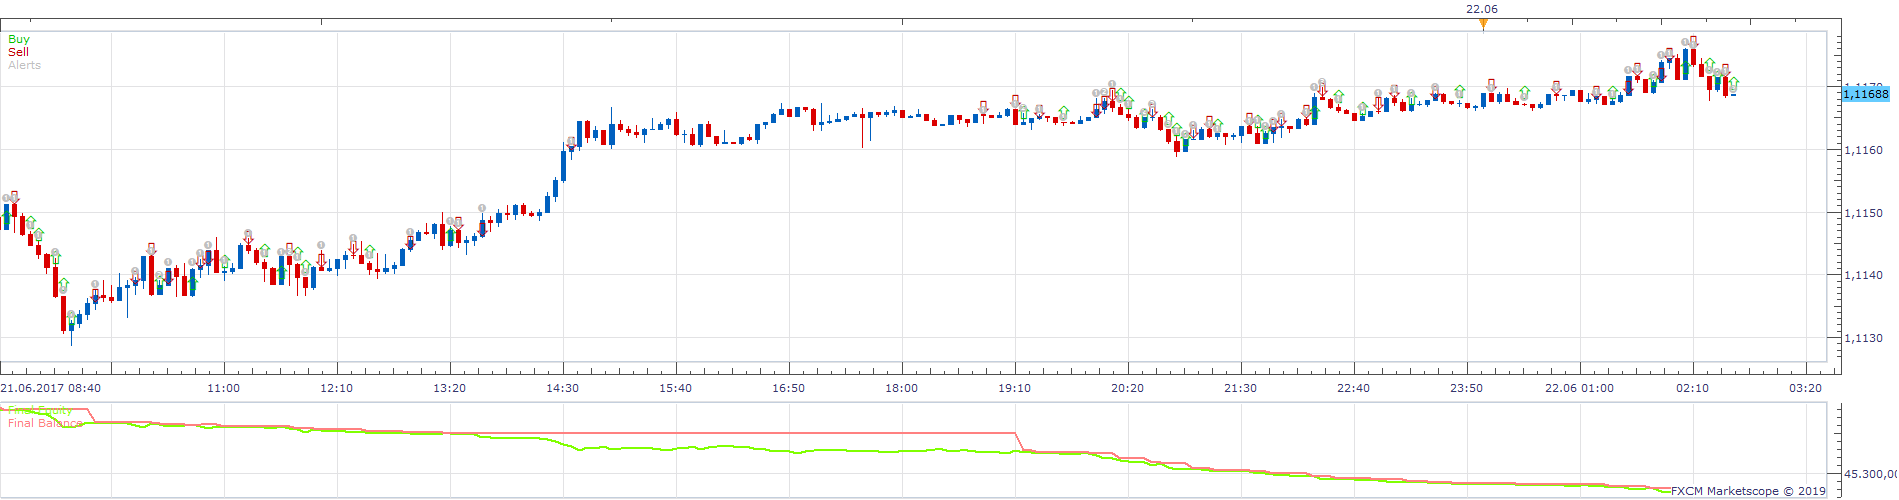Click the 22.06 01:00 time label
The image size is (1899, 500).
point(1579,388)
